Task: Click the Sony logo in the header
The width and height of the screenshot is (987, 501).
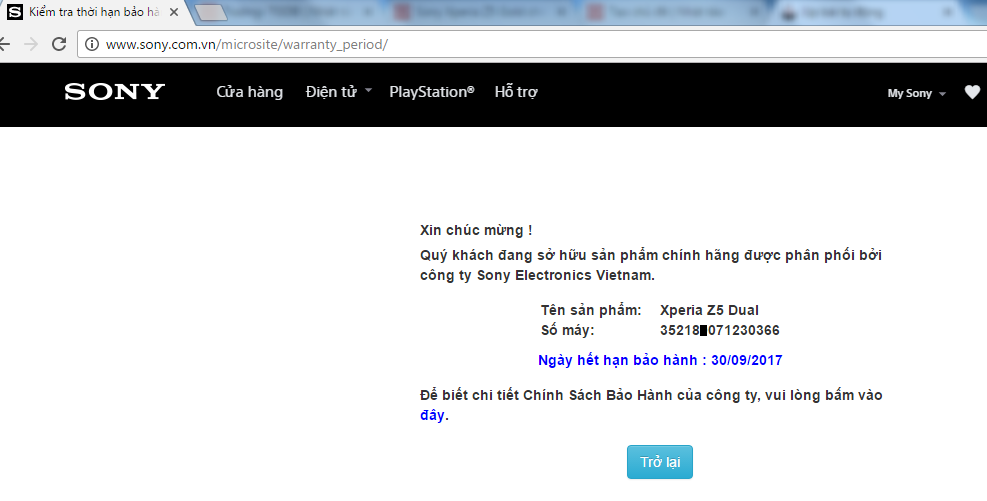Action: tap(115, 92)
